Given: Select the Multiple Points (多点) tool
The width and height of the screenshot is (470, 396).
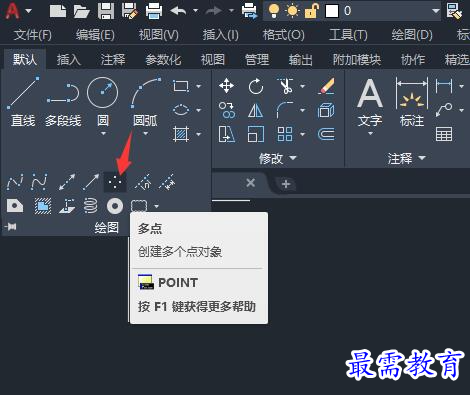Looking at the screenshot, I should [x=115, y=182].
